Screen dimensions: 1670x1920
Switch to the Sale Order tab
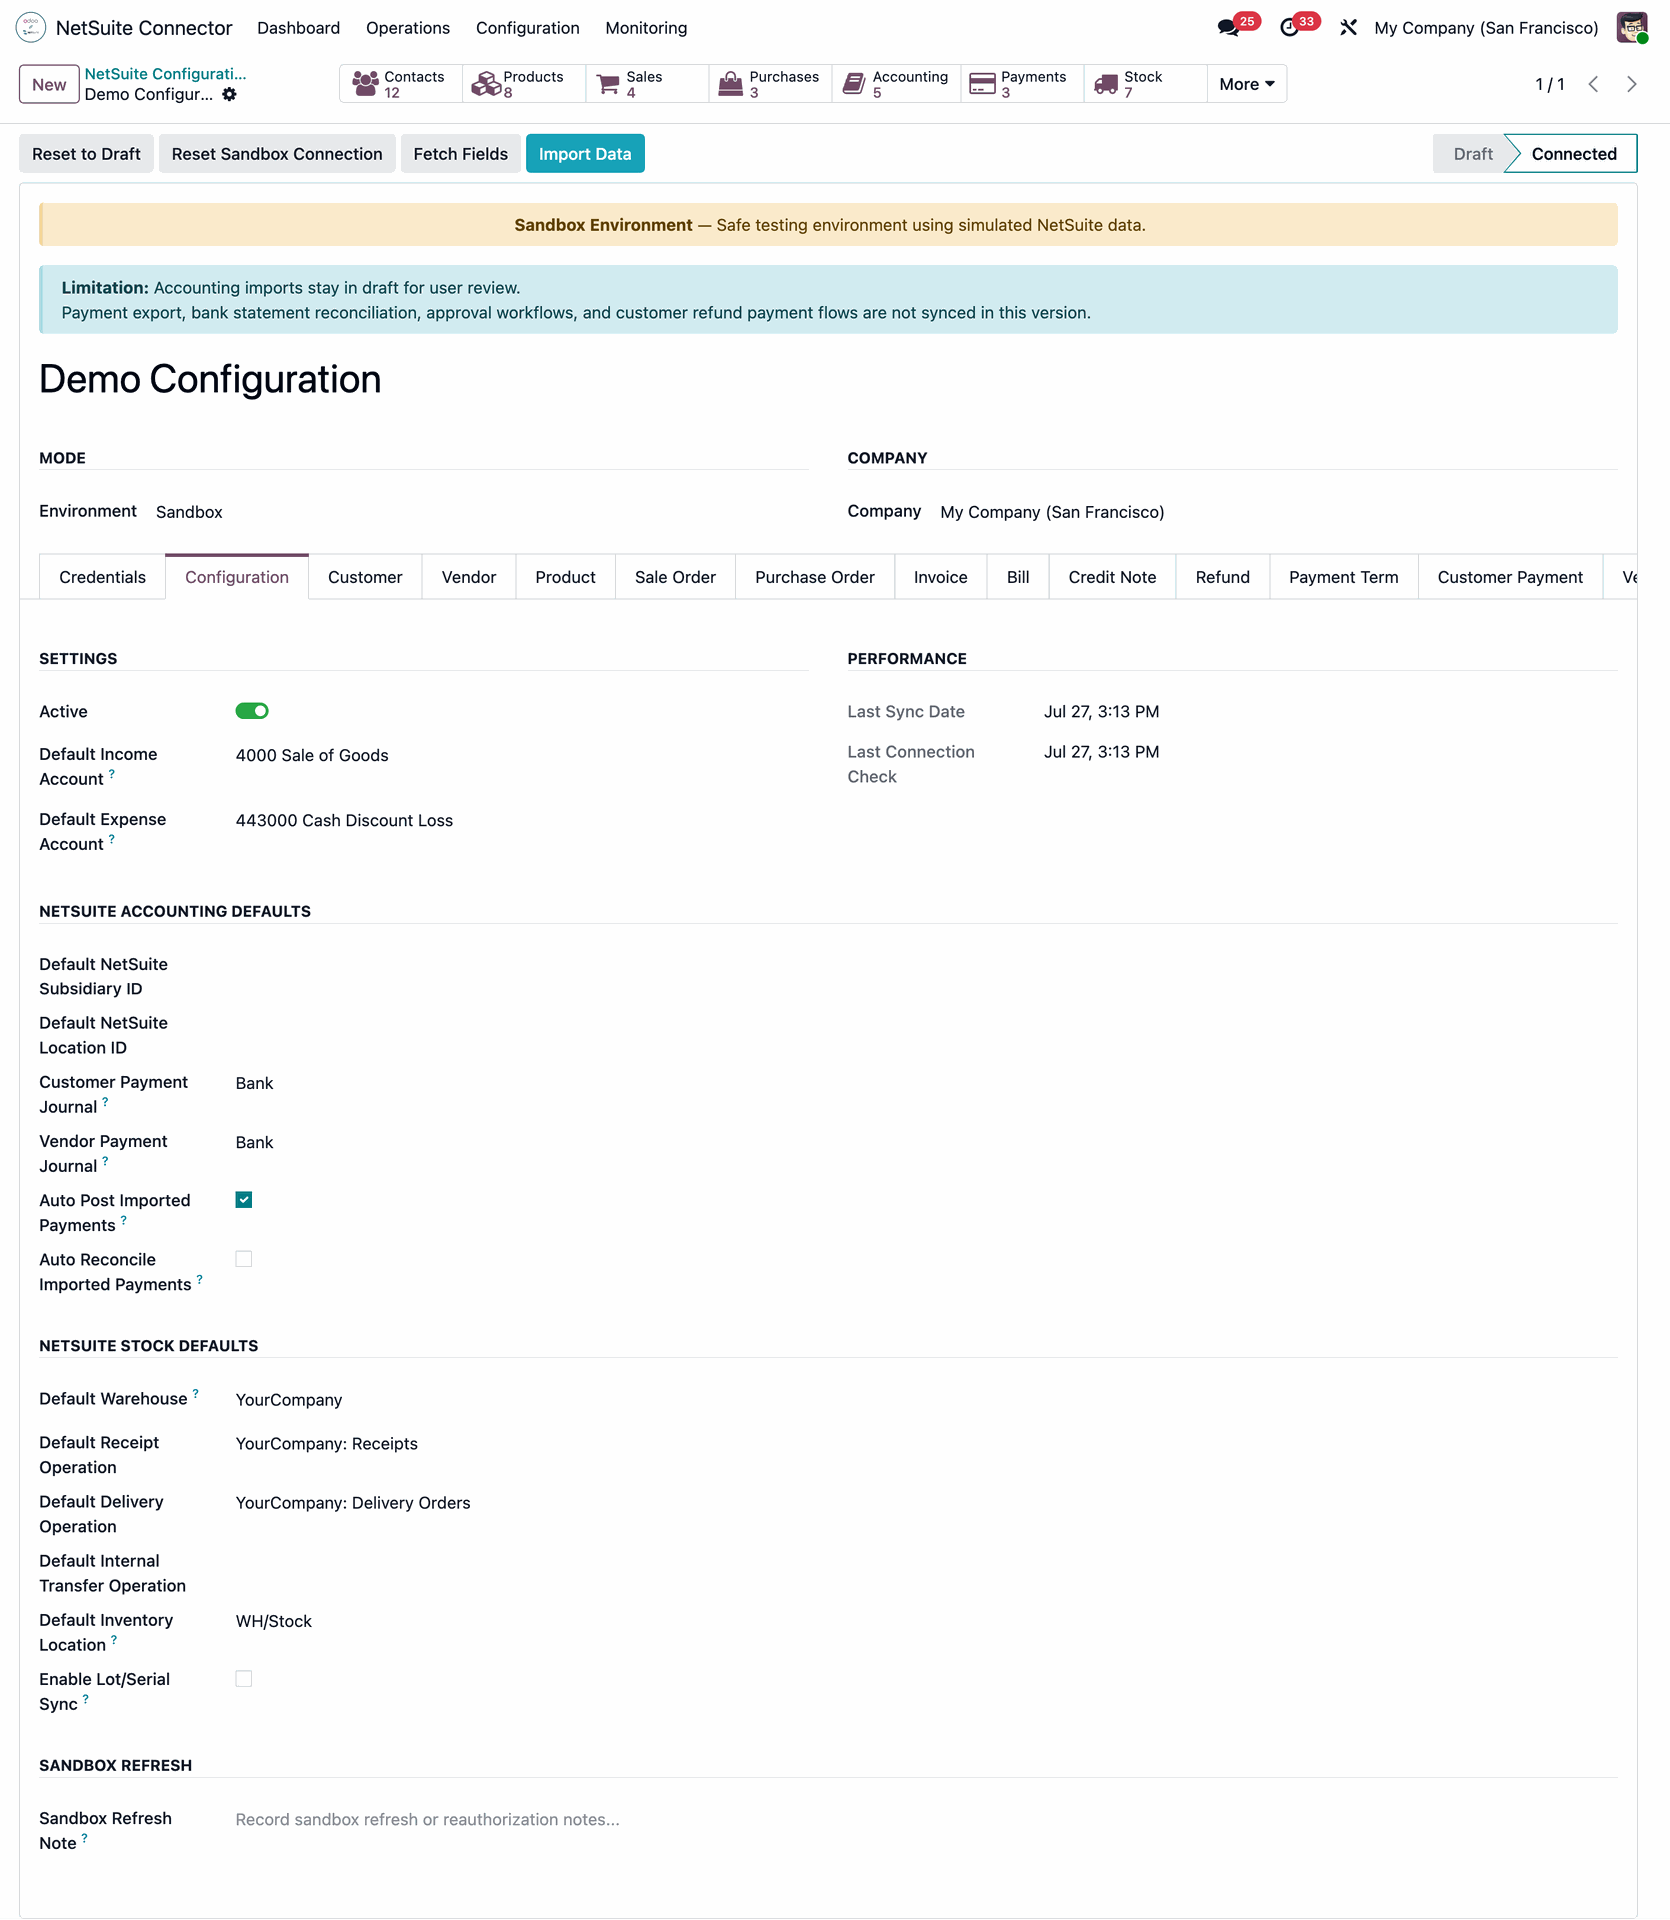tap(675, 577)
